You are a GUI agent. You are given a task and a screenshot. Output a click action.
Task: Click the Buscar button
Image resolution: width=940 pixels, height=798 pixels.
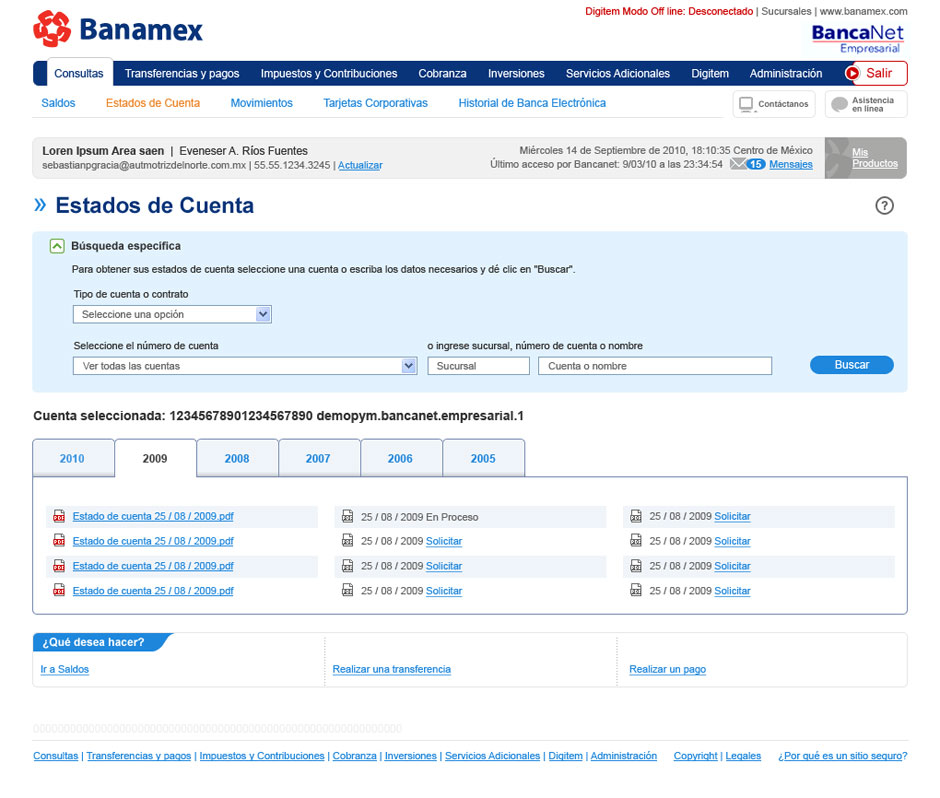tap(851, 365)
